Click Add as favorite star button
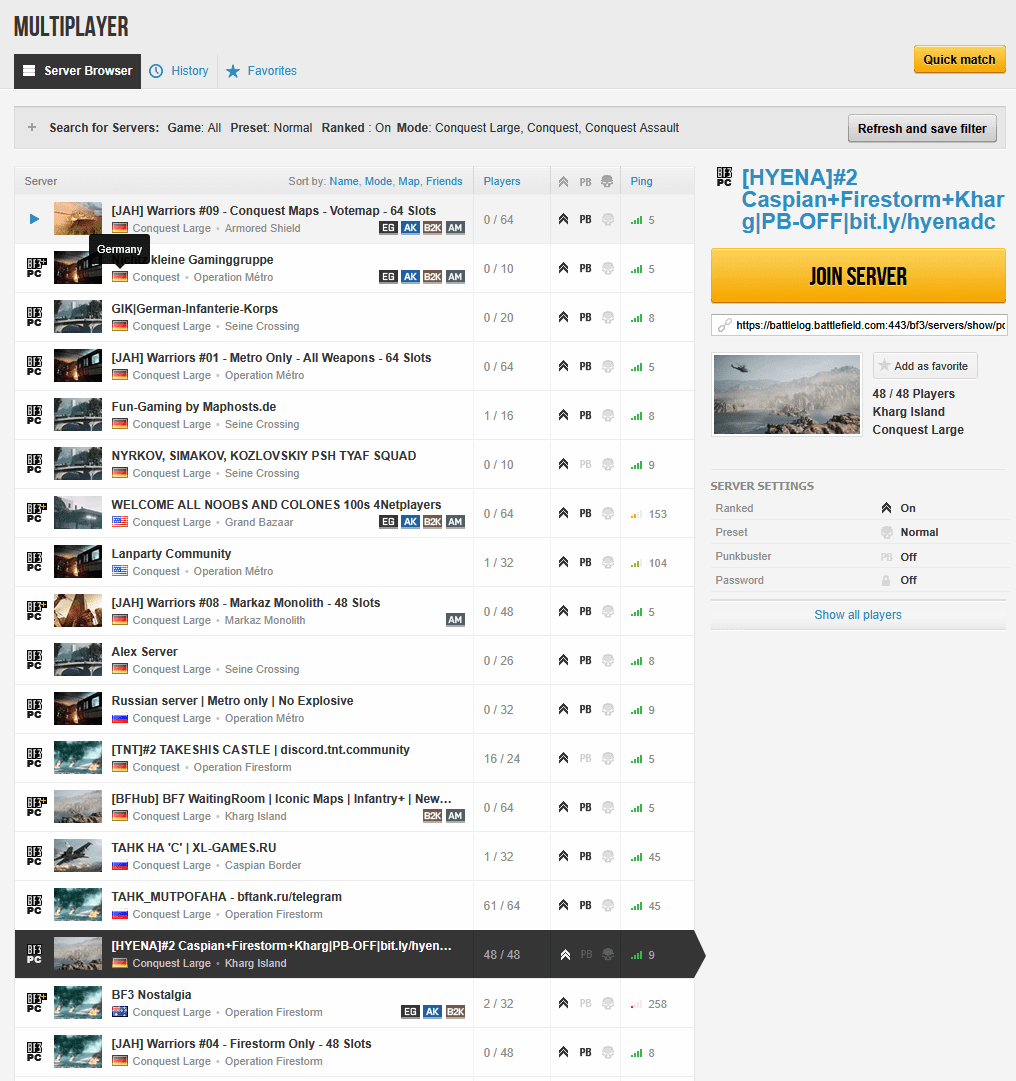This screenshot has width=1016, height=1081. [x=925, y=366]
